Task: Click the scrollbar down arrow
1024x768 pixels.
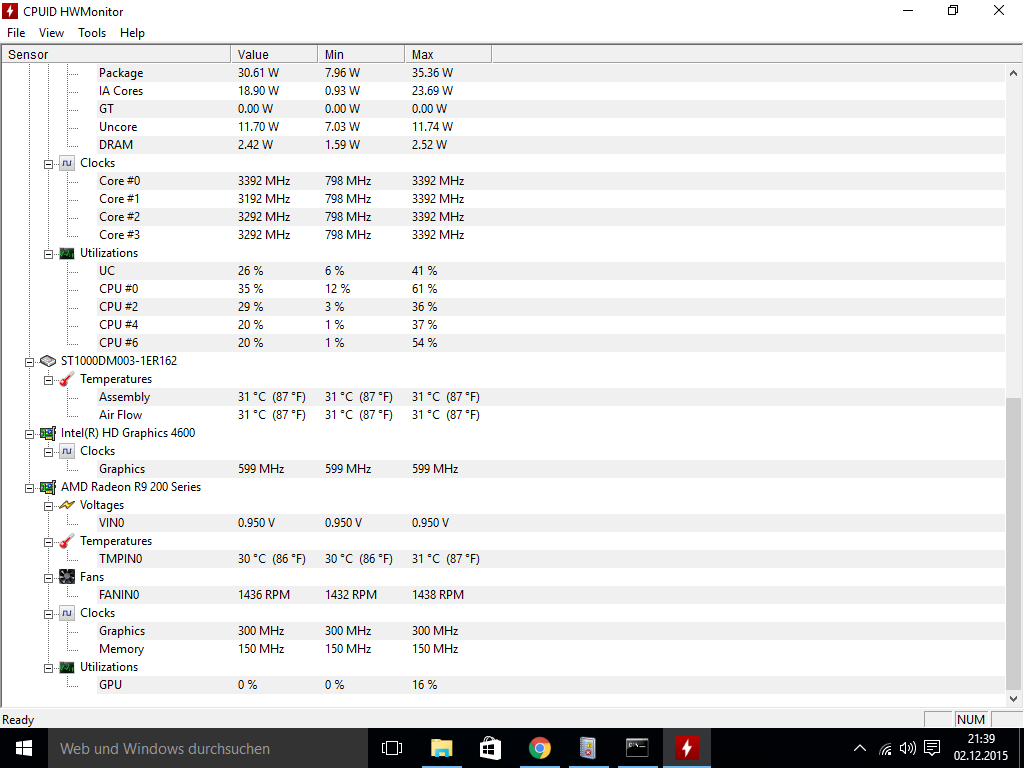Action: click(1013, 698)
